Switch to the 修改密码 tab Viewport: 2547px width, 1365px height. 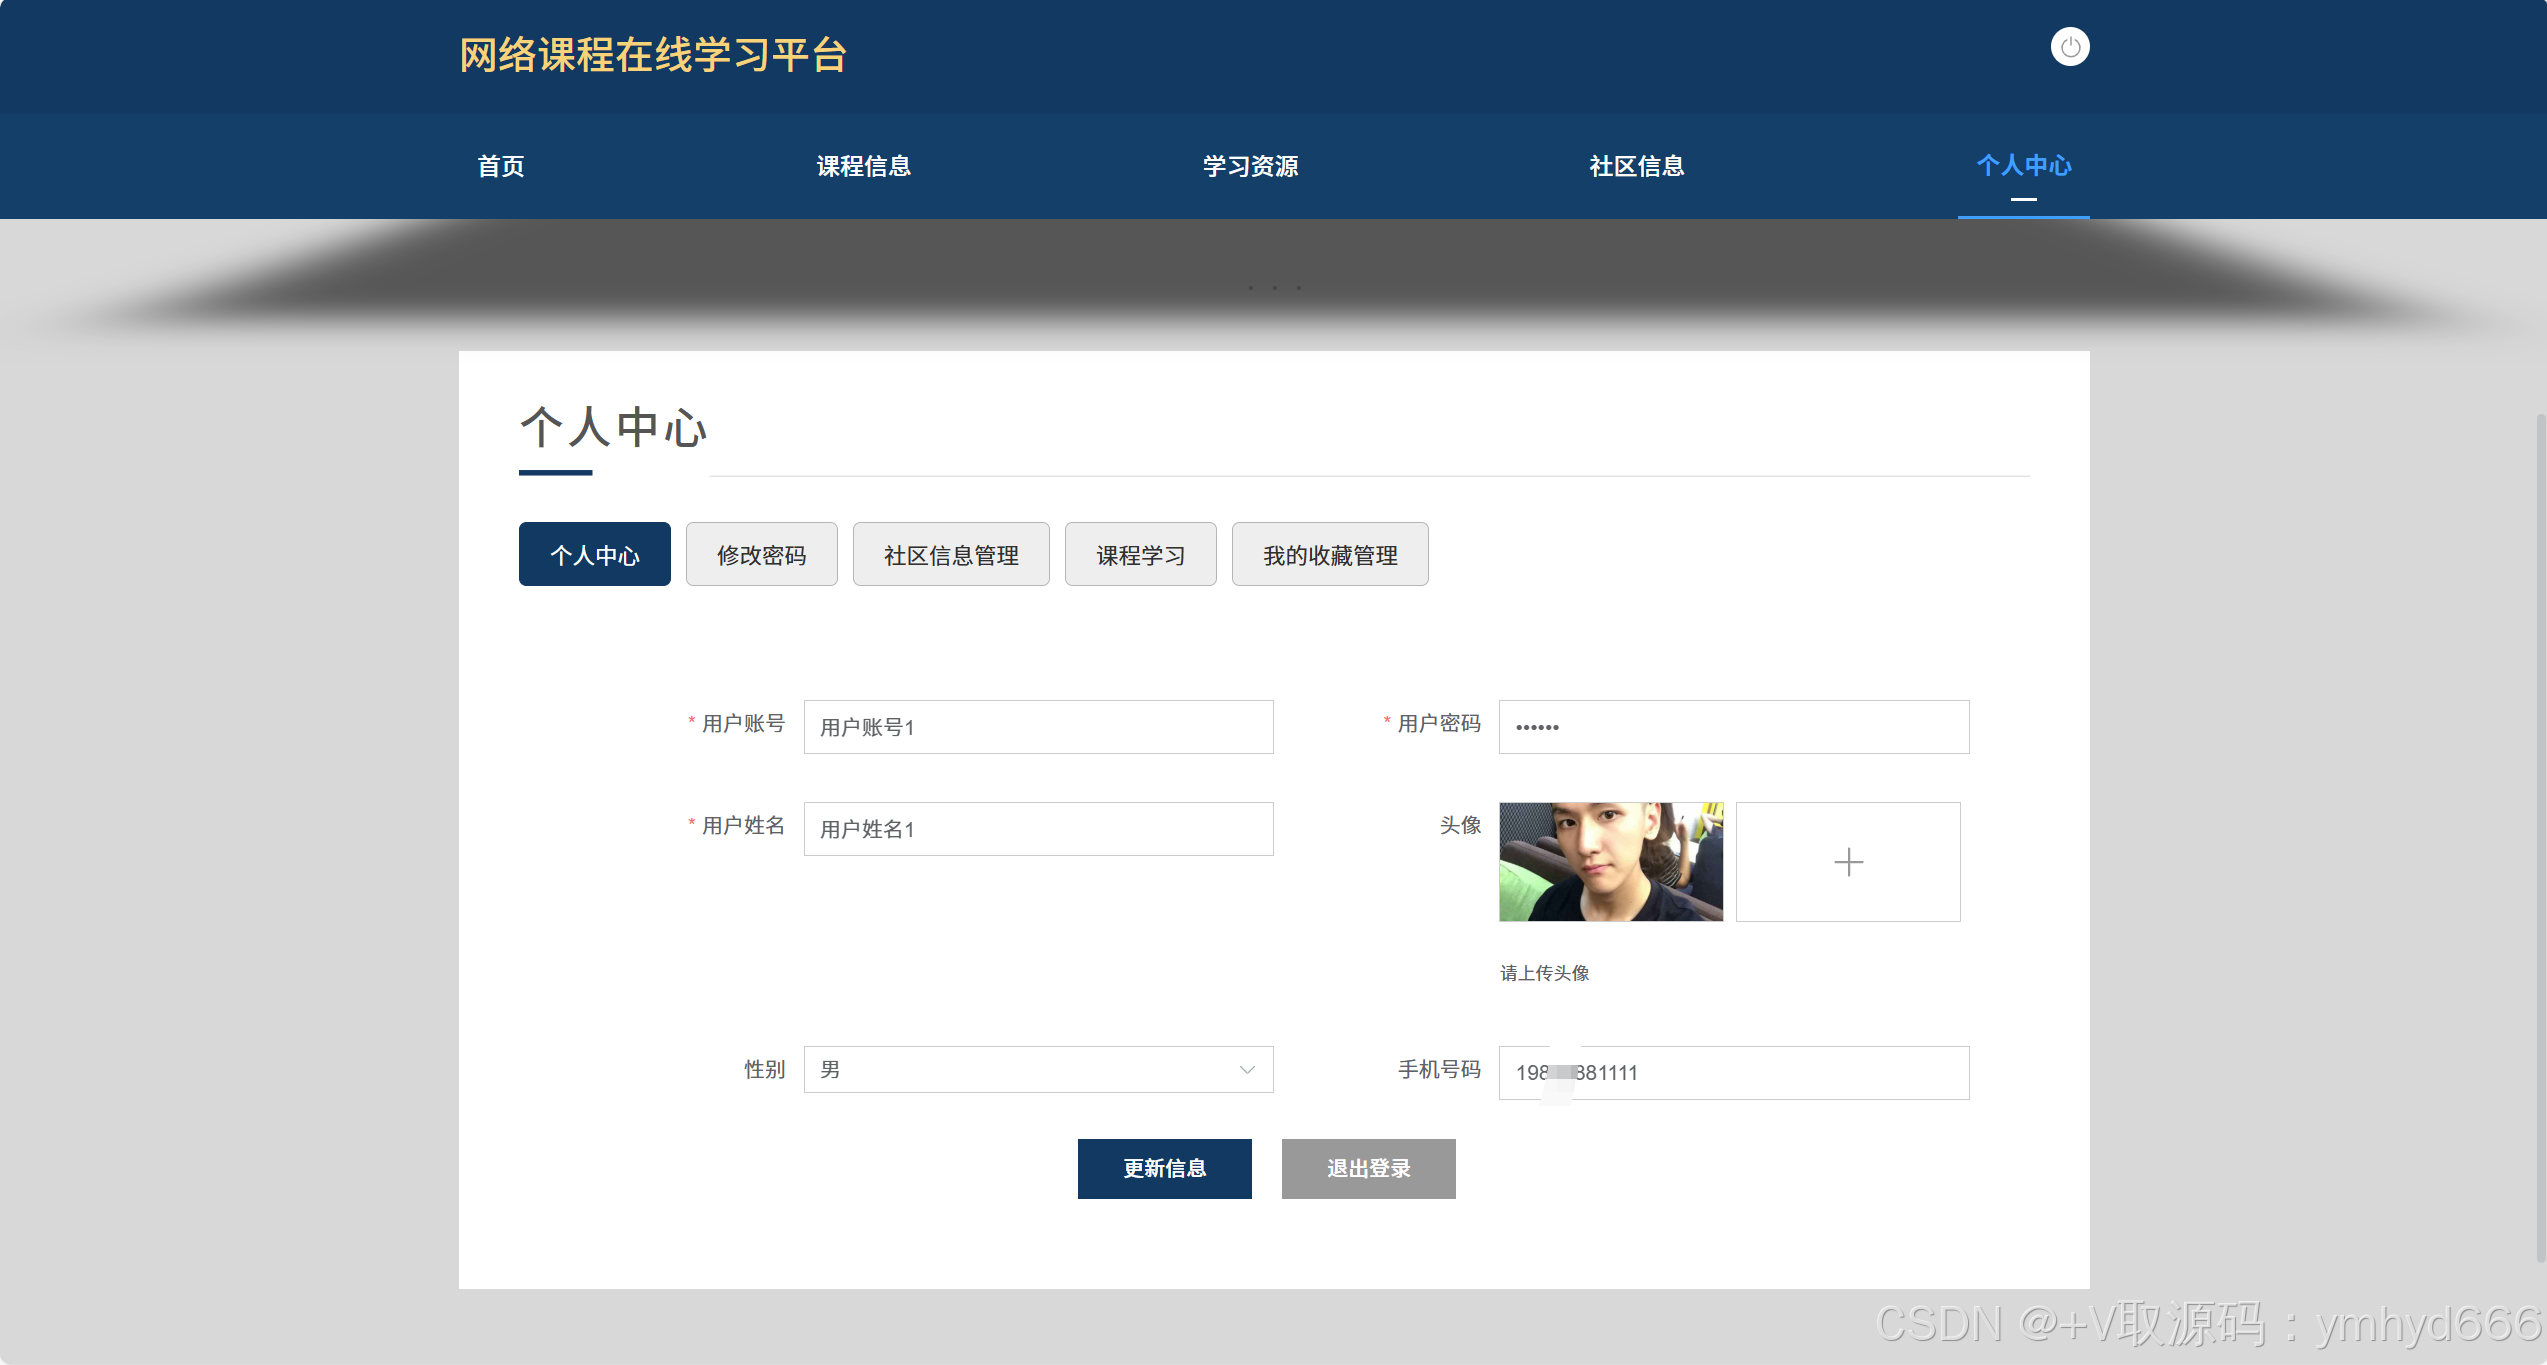click(x=761, y=555)
